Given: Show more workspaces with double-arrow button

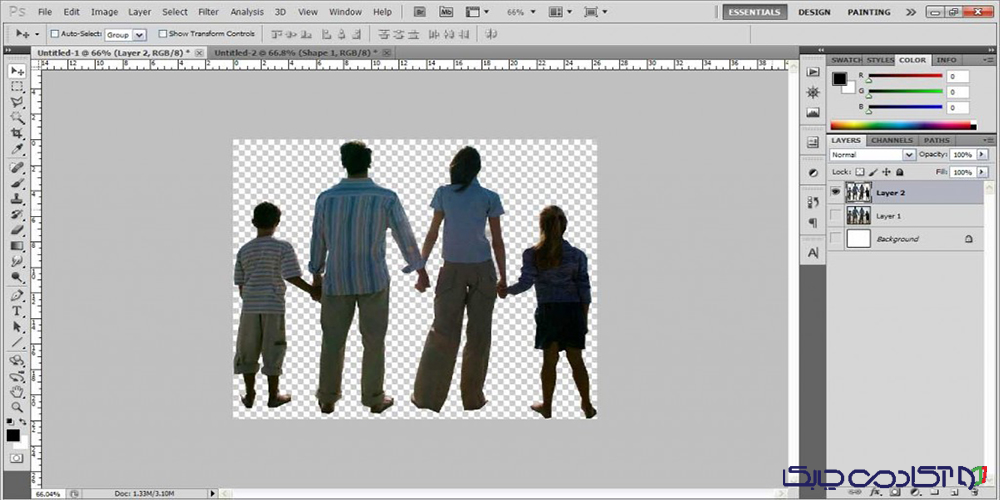Looking at the screenshot, I should (911, 12).
